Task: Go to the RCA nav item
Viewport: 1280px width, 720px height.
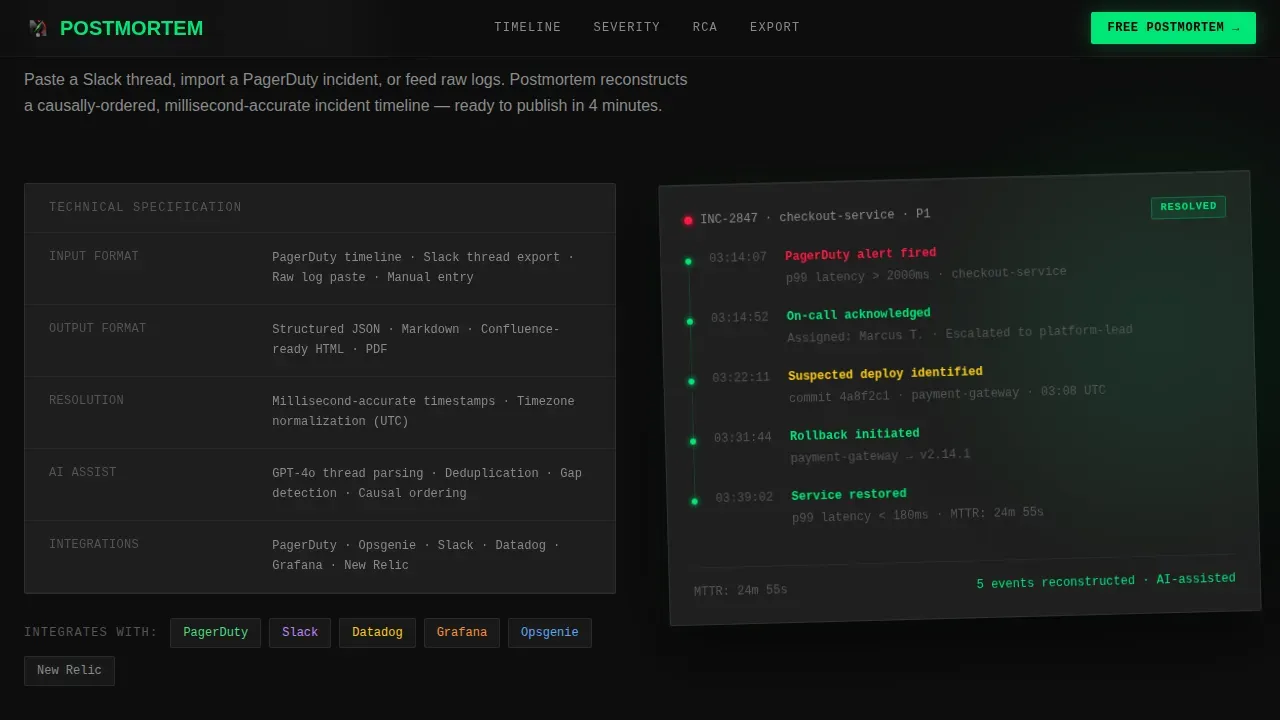Action: click(705, 27)
